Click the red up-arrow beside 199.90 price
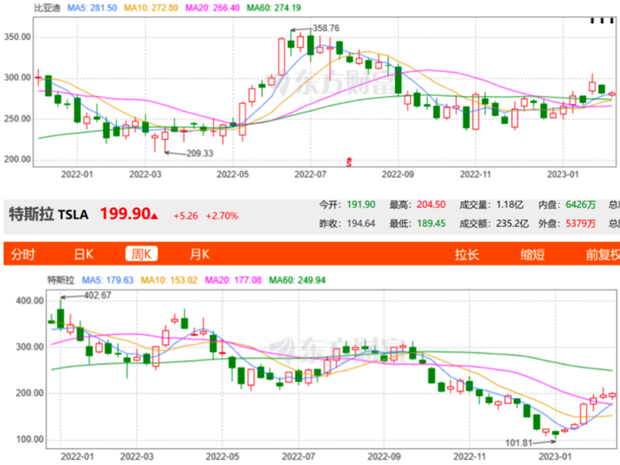The width and height of the screenshot is (620, 465). [155, 216]
